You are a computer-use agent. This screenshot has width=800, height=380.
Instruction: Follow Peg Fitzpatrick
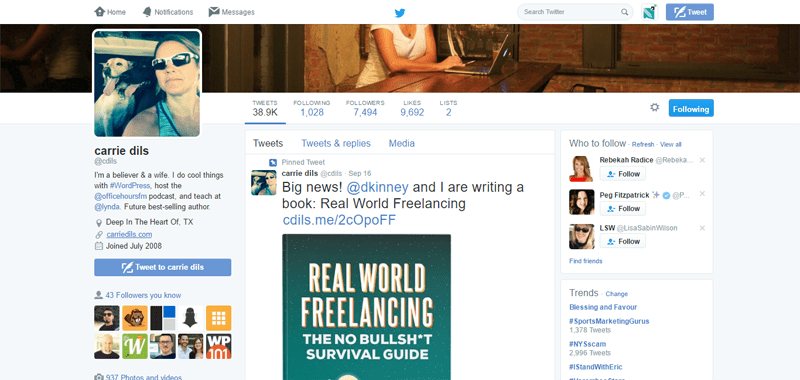click(x=622, y=208)
